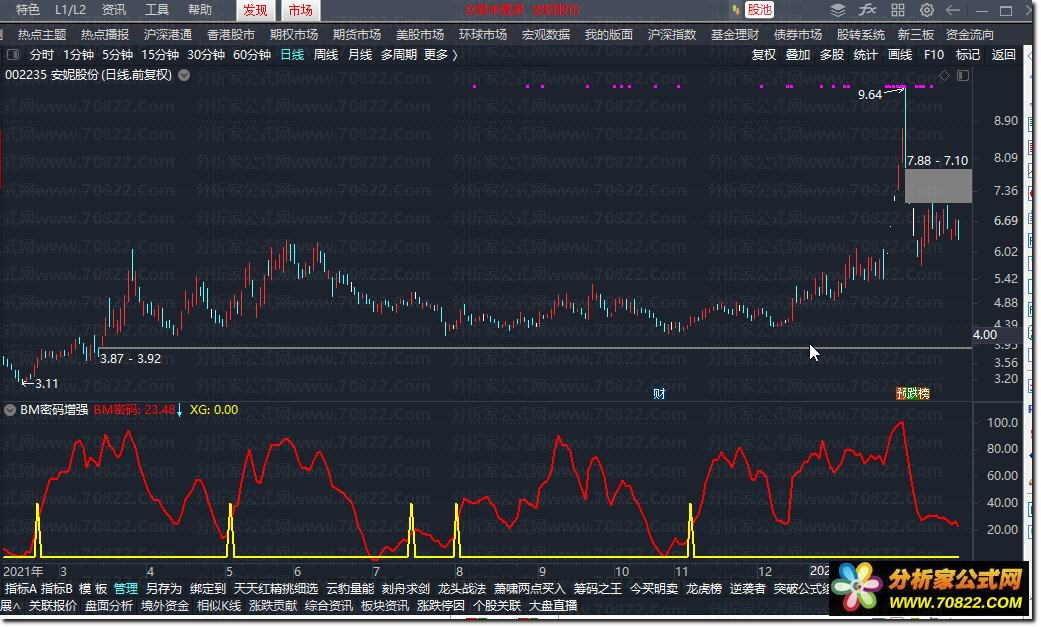
Task: Click the circle icon beside BM密码增强
Action: click(10, 410)
